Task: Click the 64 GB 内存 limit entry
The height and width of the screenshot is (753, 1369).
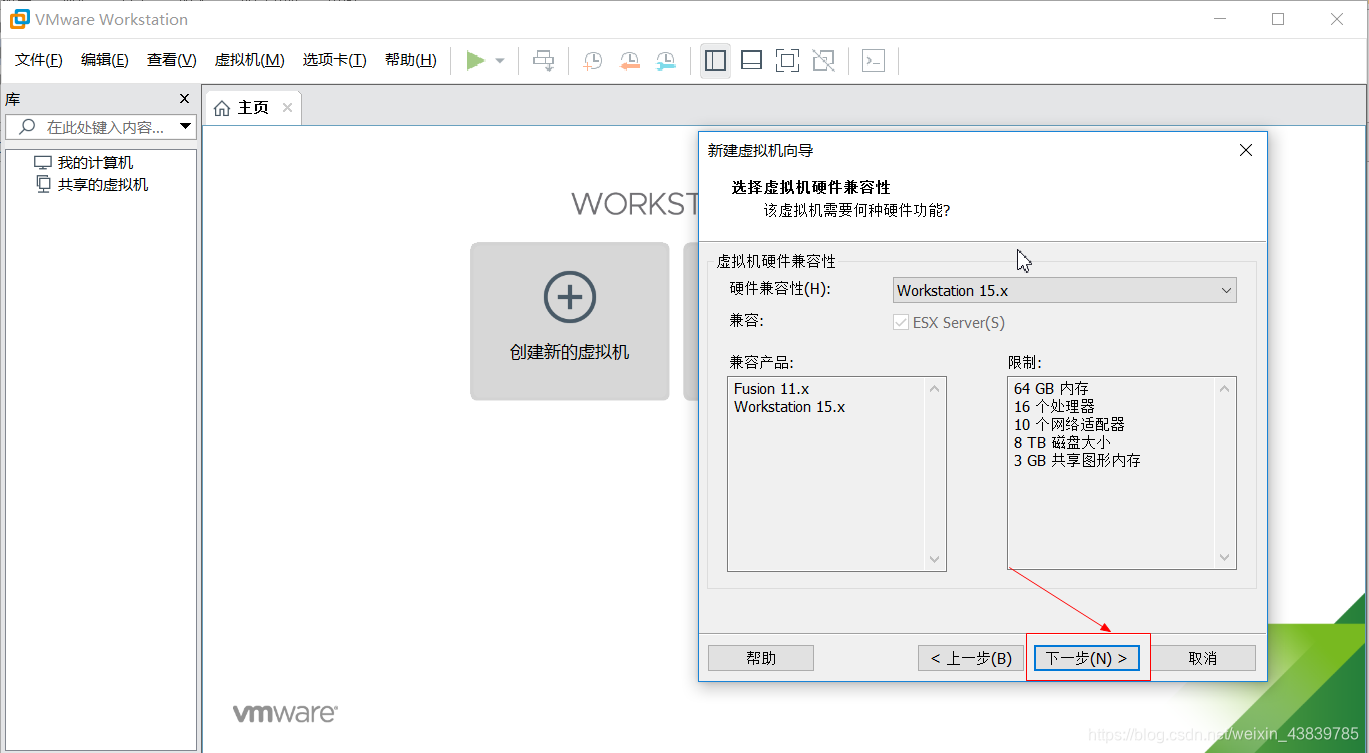Action: point(1051,389)
